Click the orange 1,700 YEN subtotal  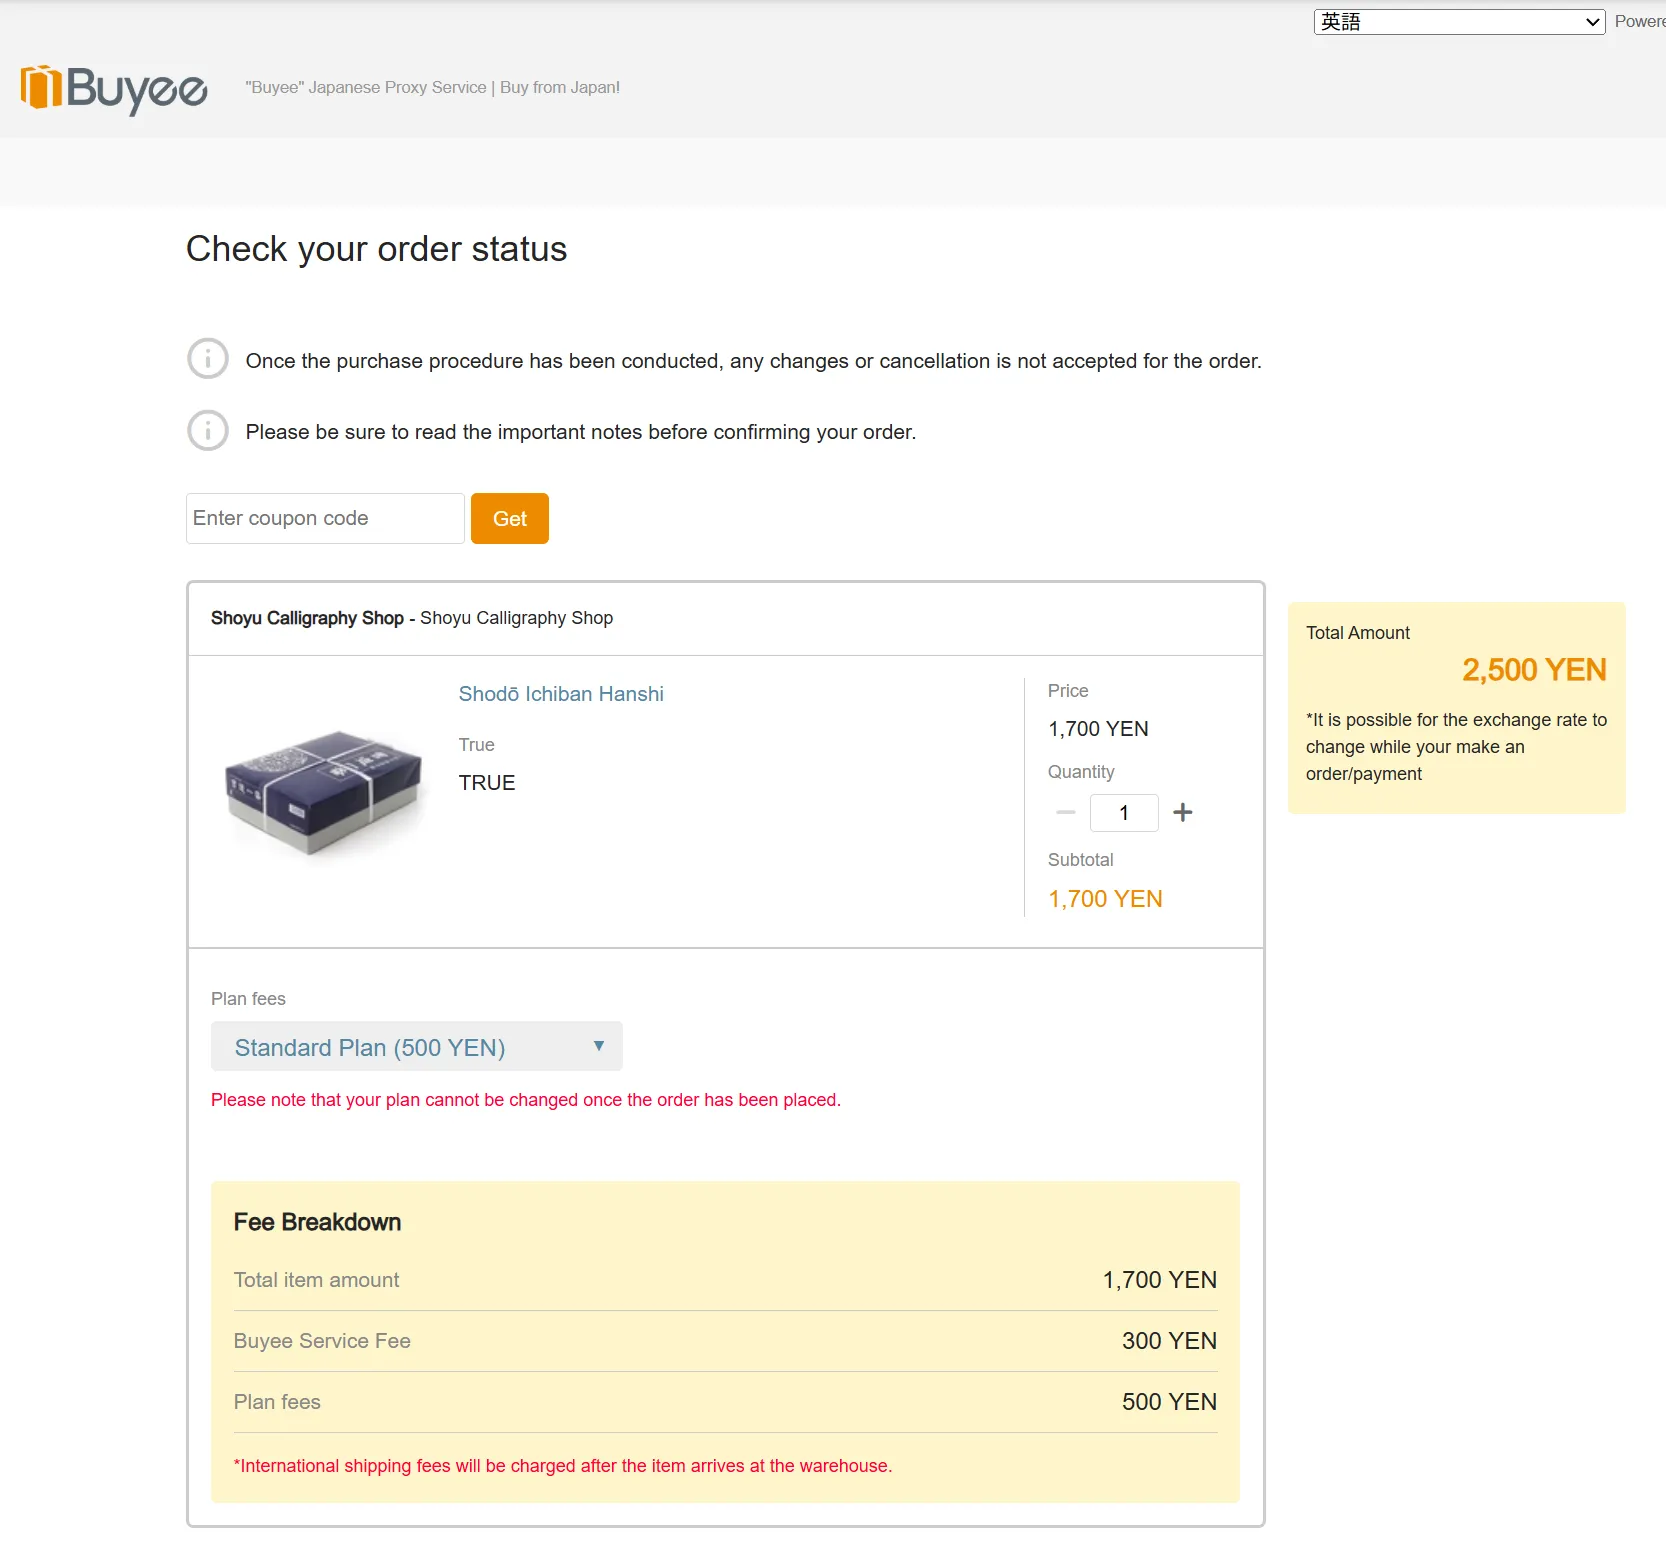(1105, 899)
